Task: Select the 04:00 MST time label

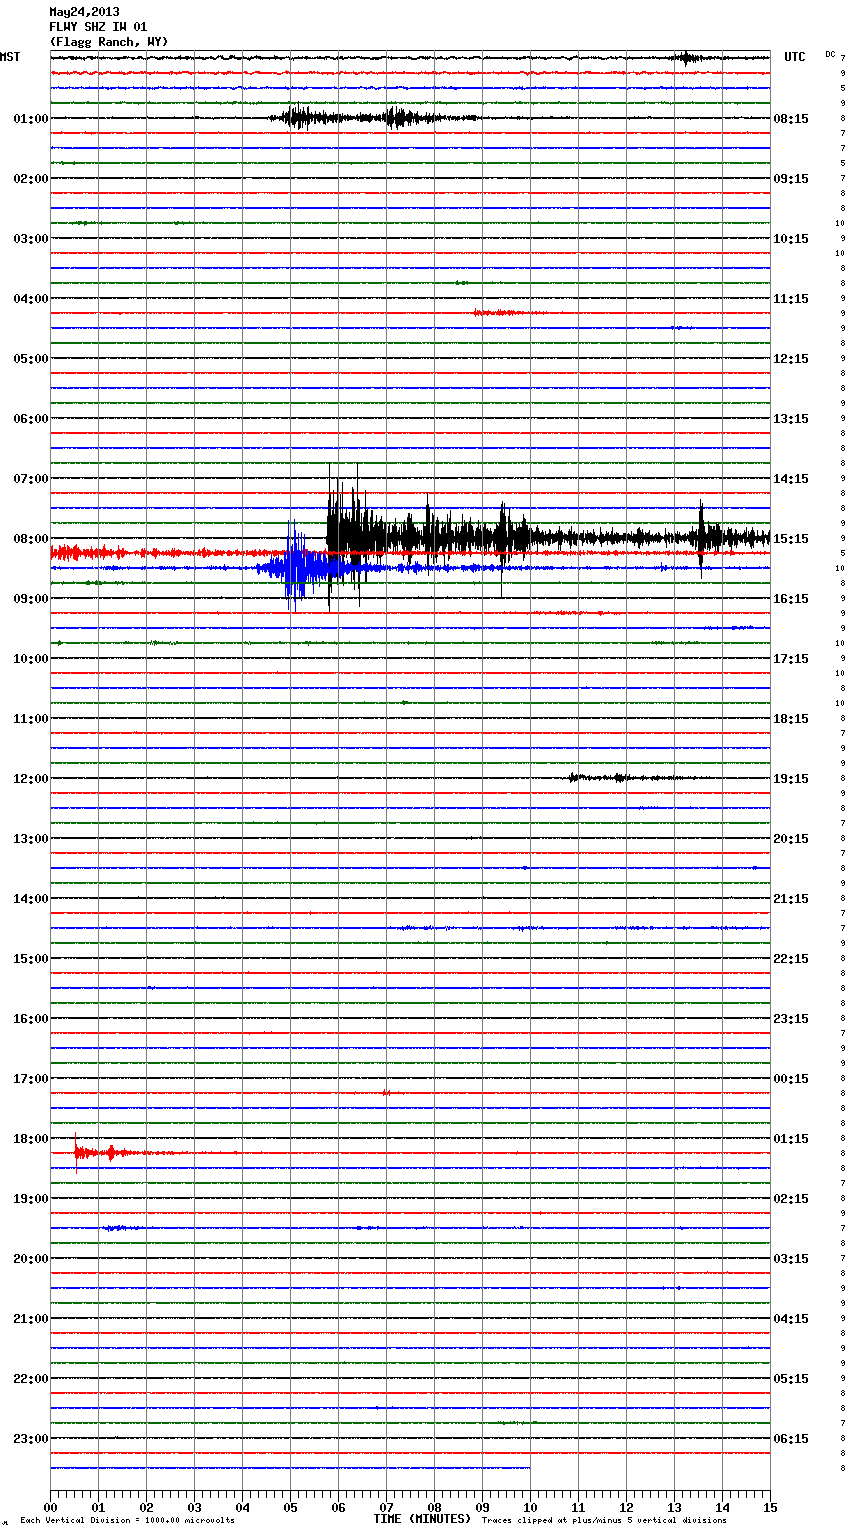Action: coord(31,299)
